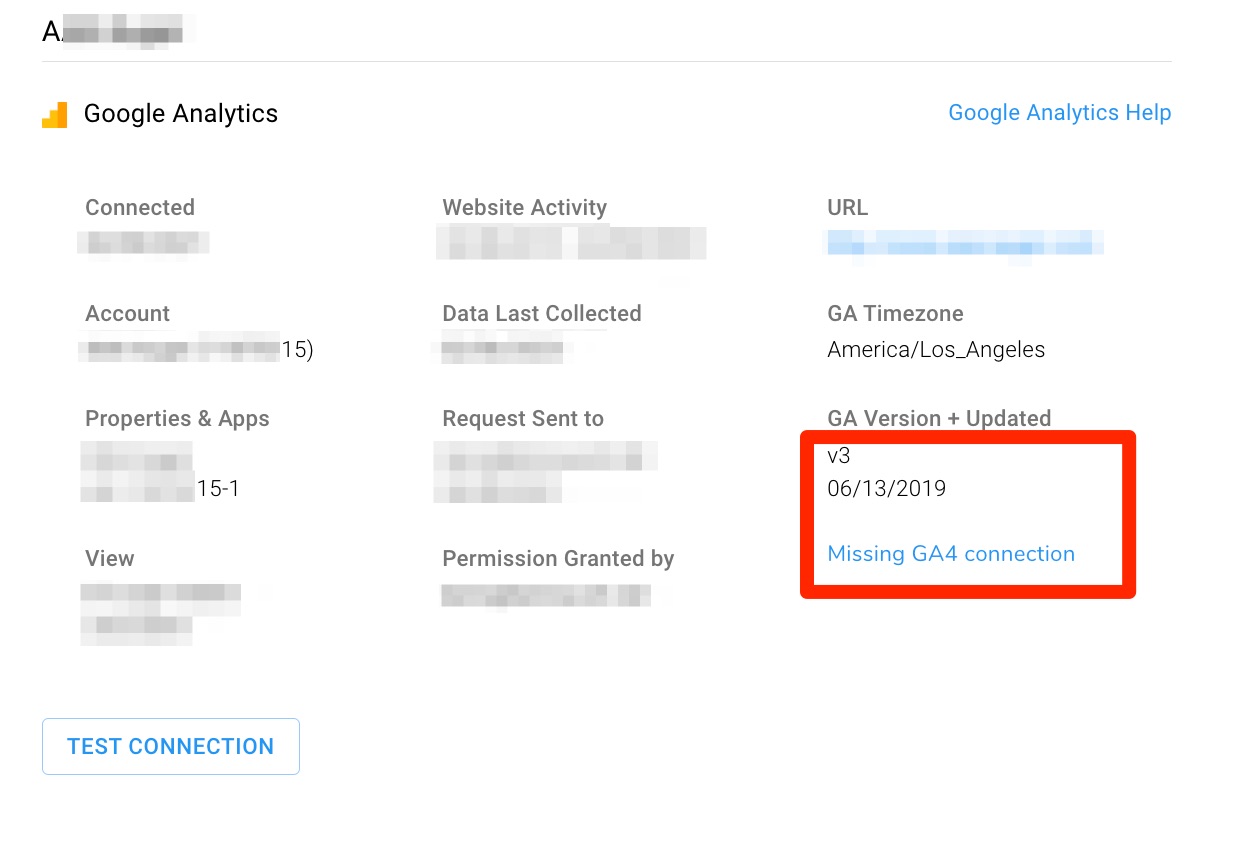Select the Connected status field
The height and width of the screenshot is (860, 1236).
(x=143, y=241)
